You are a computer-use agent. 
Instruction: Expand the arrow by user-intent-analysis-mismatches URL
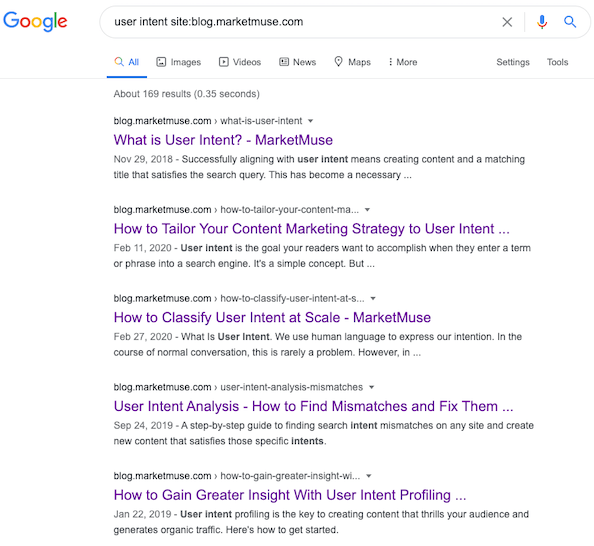(372, 387)
